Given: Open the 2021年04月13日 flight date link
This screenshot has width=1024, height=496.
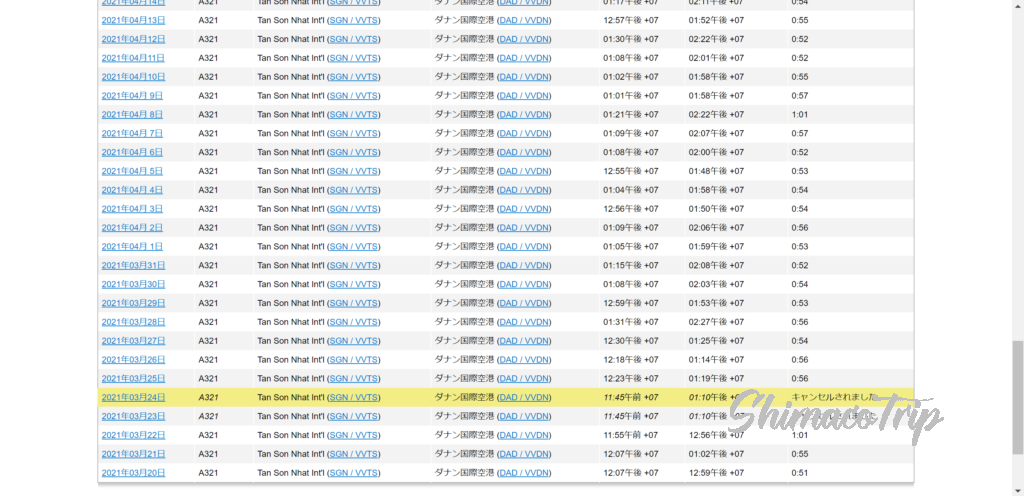Looking at the screenshot, I should point(133,20).
